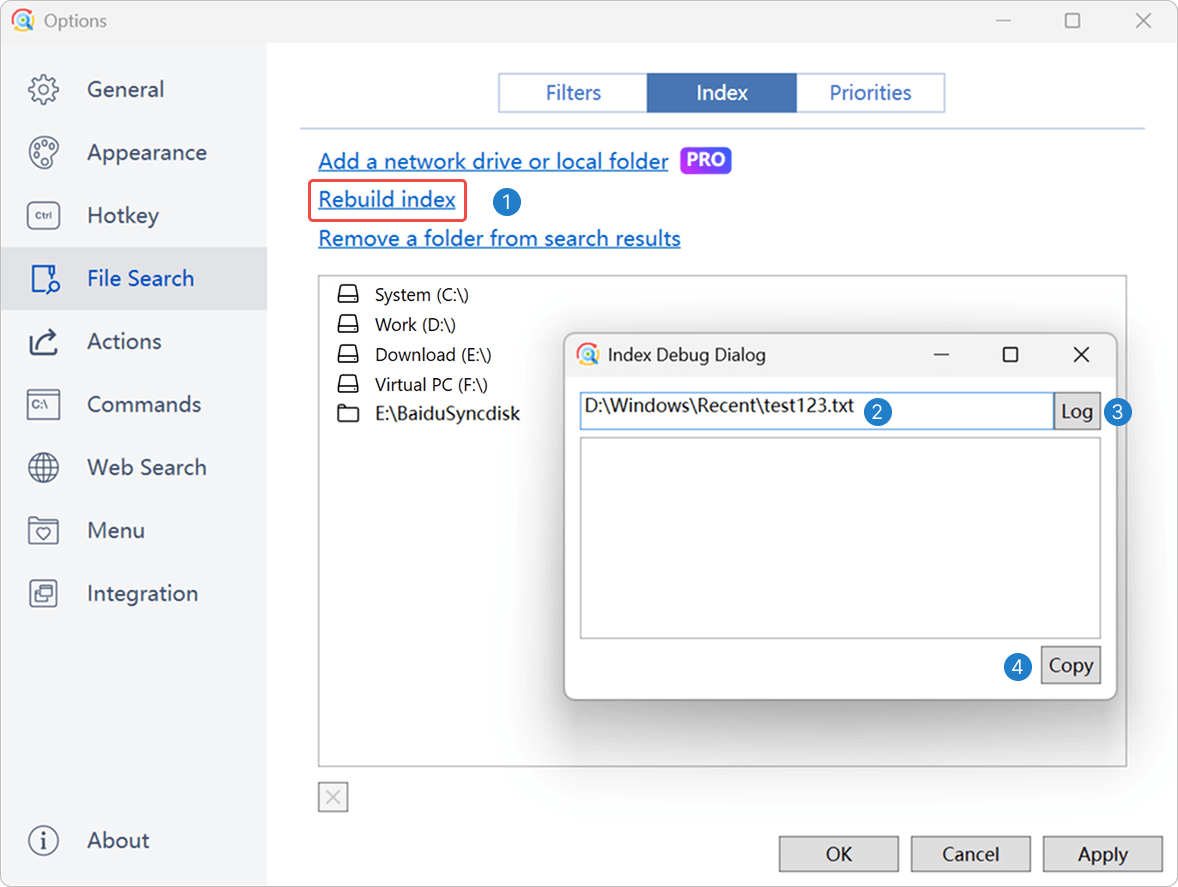Viewport: 1178px width, 887px height.
Task: Open the About page
Action: (134, 840)
